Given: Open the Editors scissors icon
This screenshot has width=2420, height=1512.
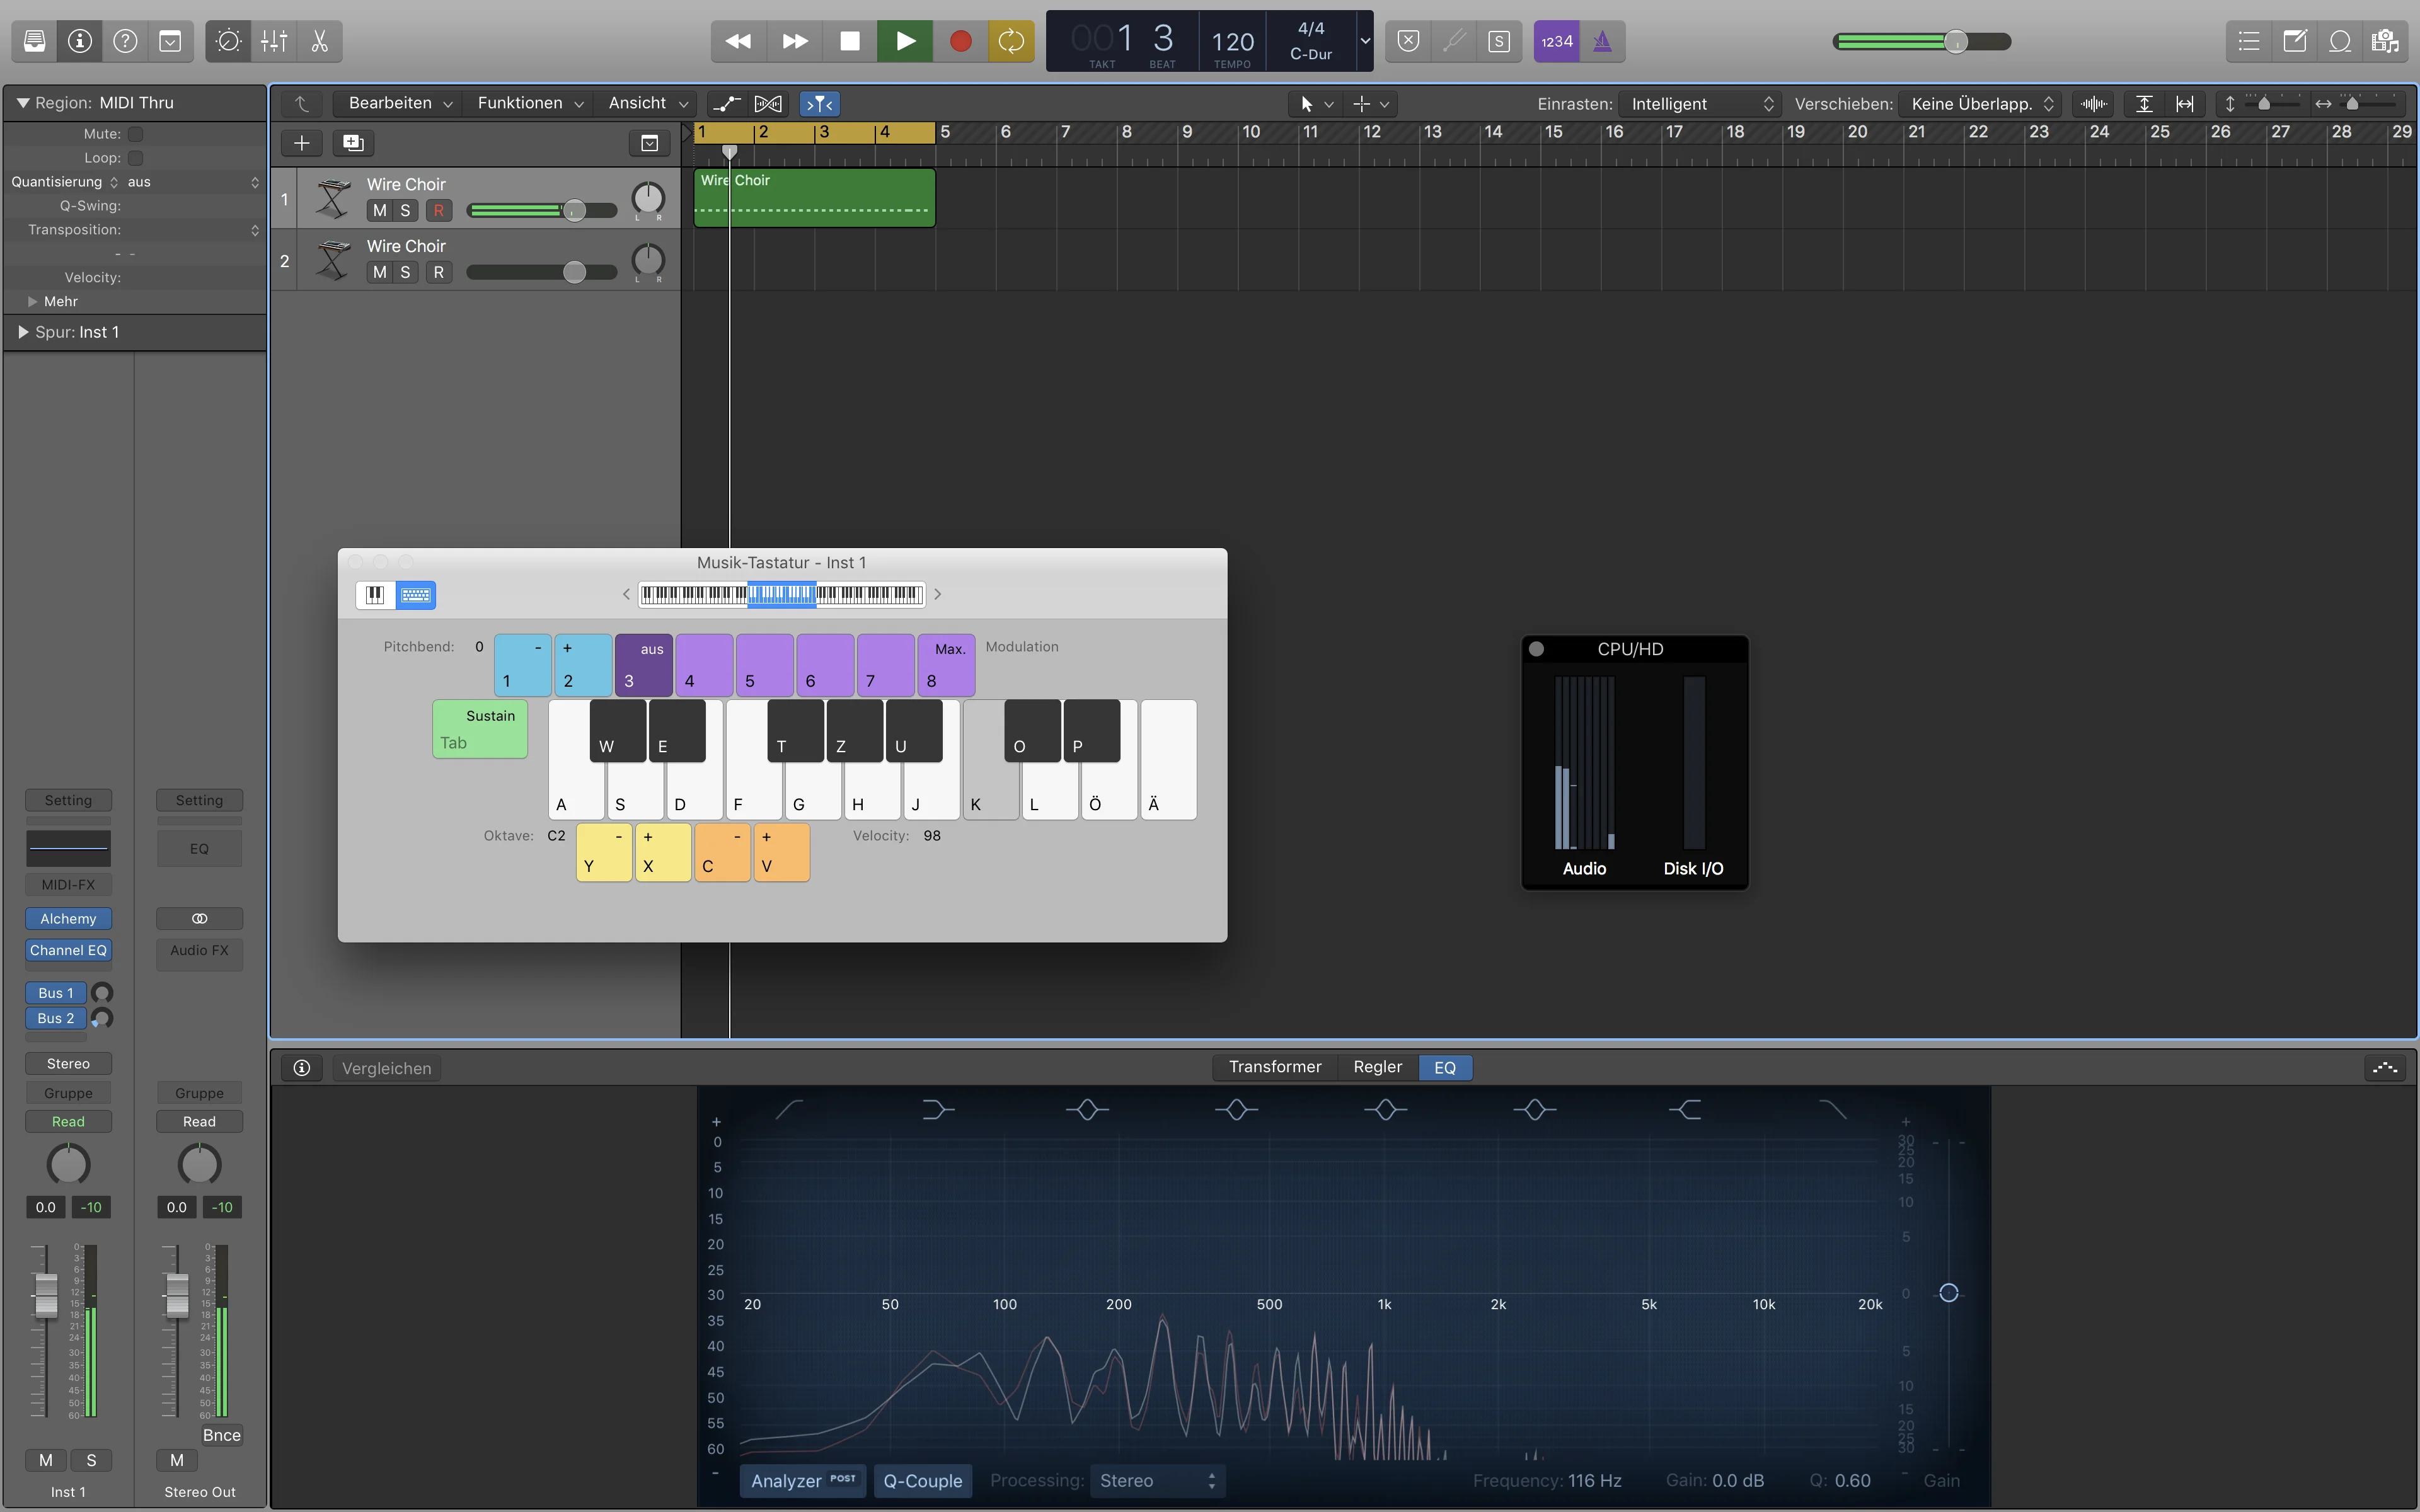Looking at the screenshot, I should click(320, 41).
